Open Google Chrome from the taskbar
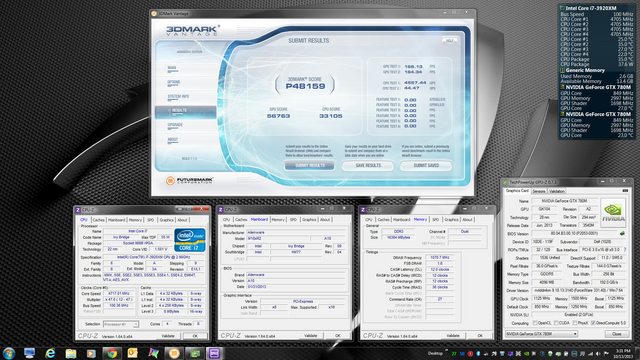Image resolution: width=640 pixels, height=360 pixels. click(111, 353)
